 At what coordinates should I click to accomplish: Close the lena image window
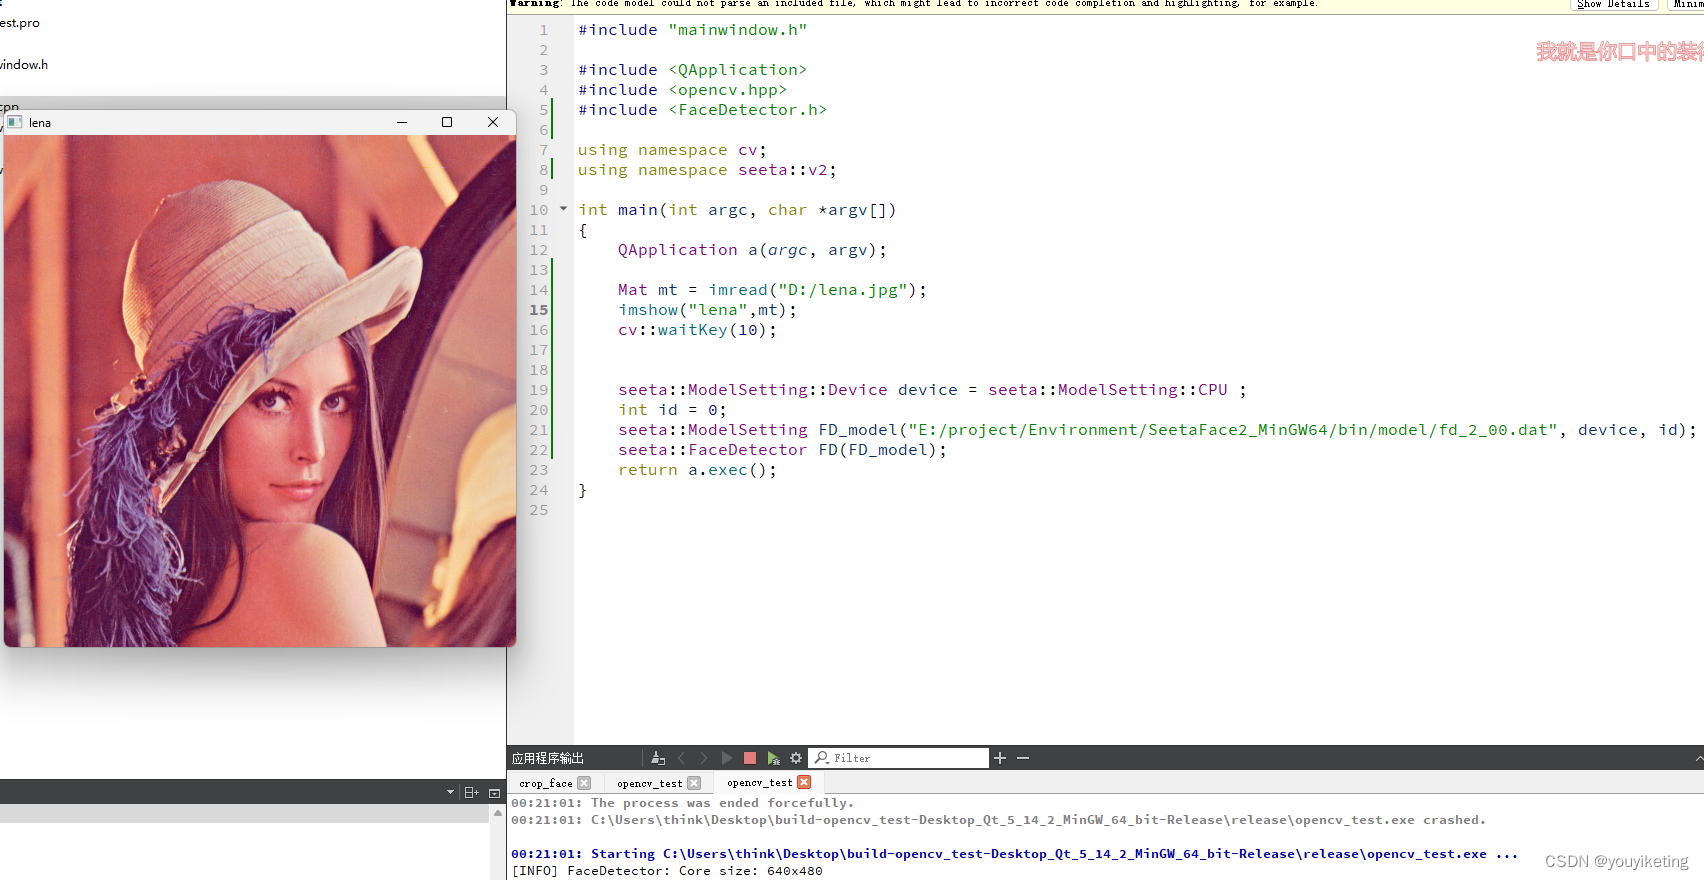click(x=493, y=122)
